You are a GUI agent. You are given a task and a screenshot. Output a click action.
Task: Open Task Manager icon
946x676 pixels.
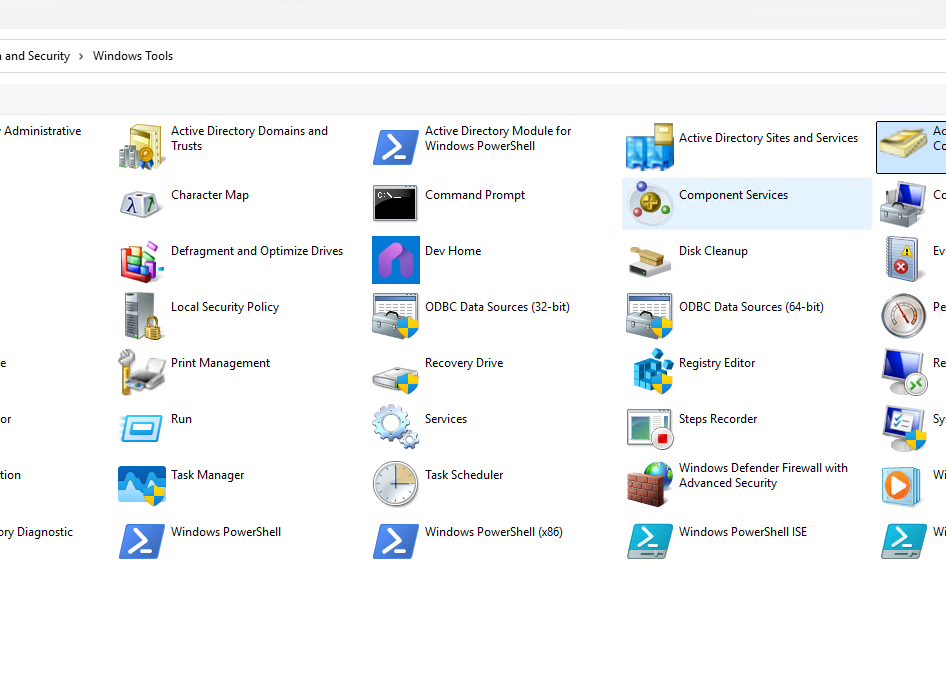[141, 484]
